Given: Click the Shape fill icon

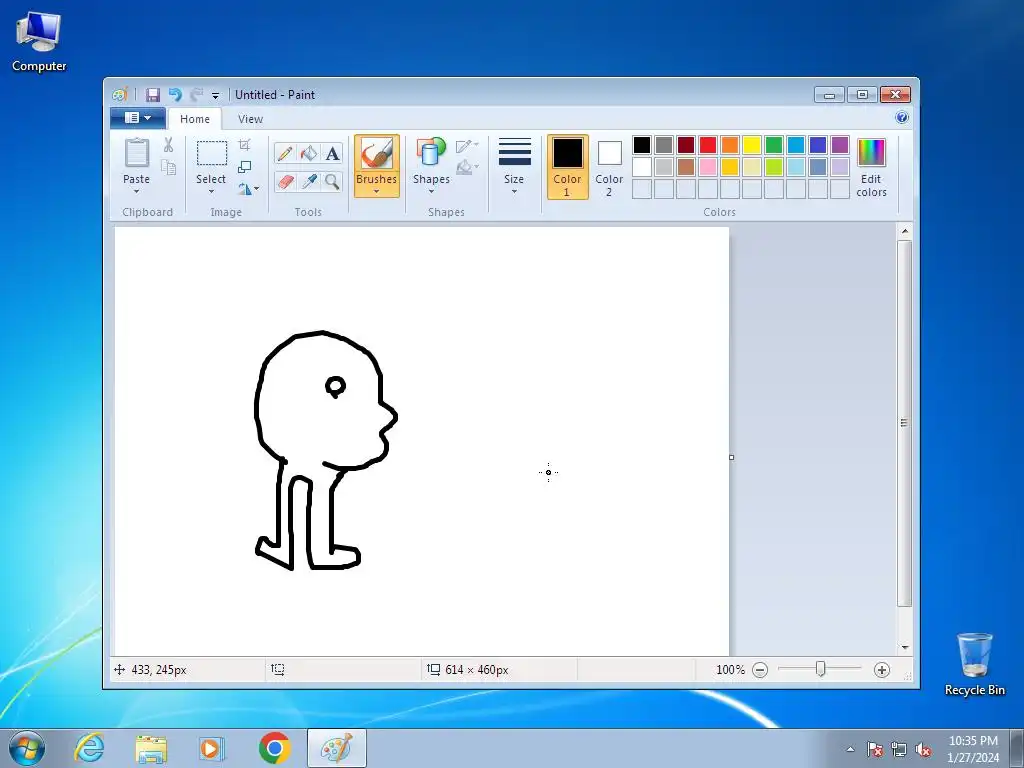Looking at the screenshot, I should tap(467, 167).
